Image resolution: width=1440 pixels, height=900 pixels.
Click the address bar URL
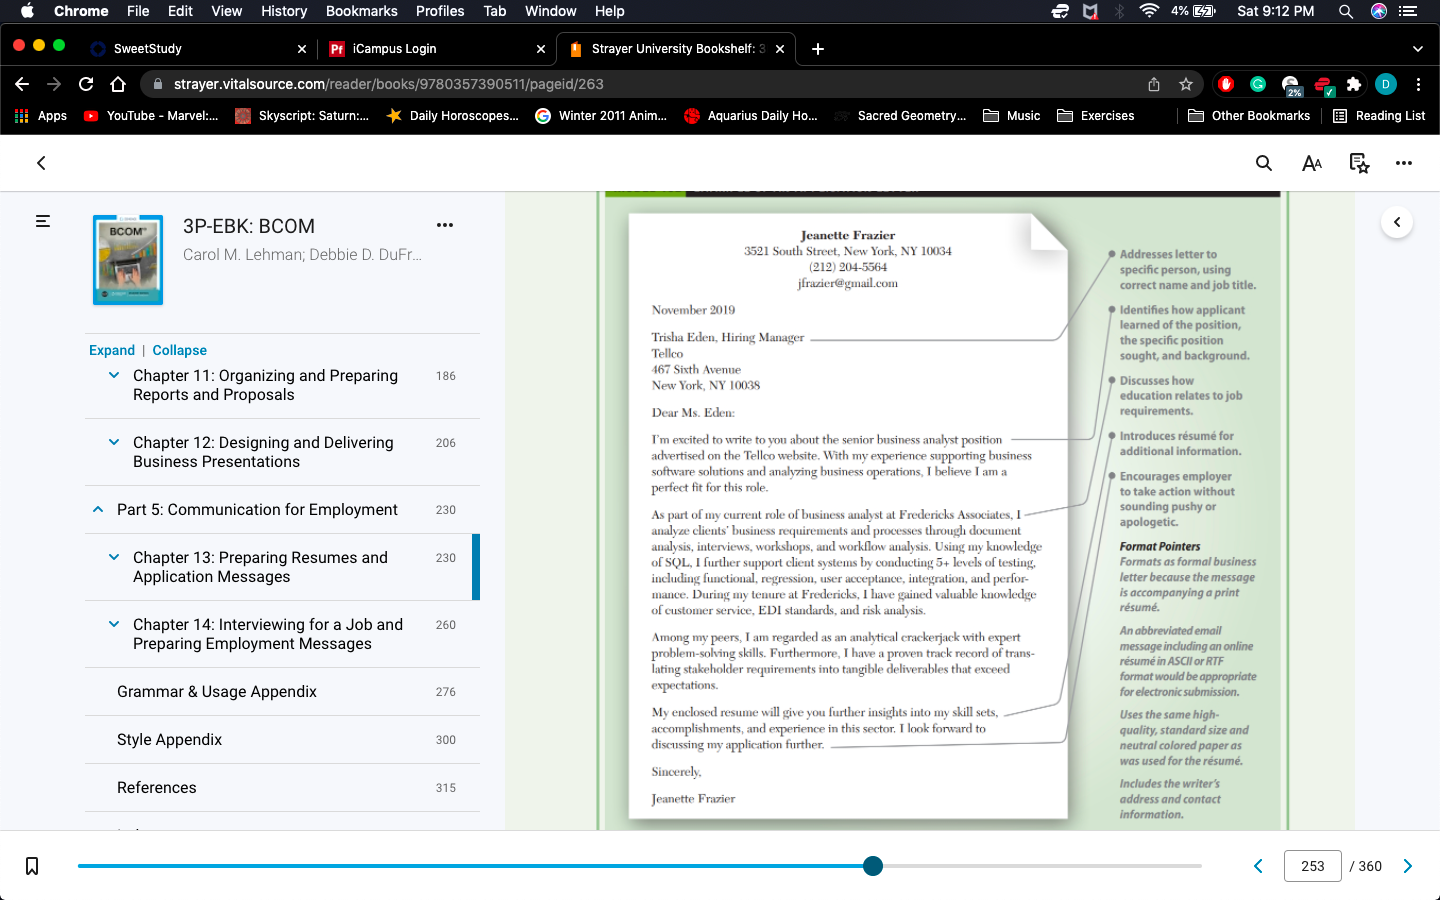point(389,84)
